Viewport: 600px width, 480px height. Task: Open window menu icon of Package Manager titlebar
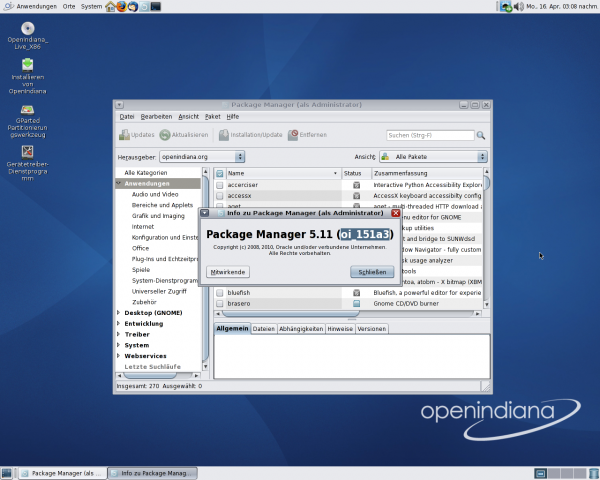[x=119, y=104]
